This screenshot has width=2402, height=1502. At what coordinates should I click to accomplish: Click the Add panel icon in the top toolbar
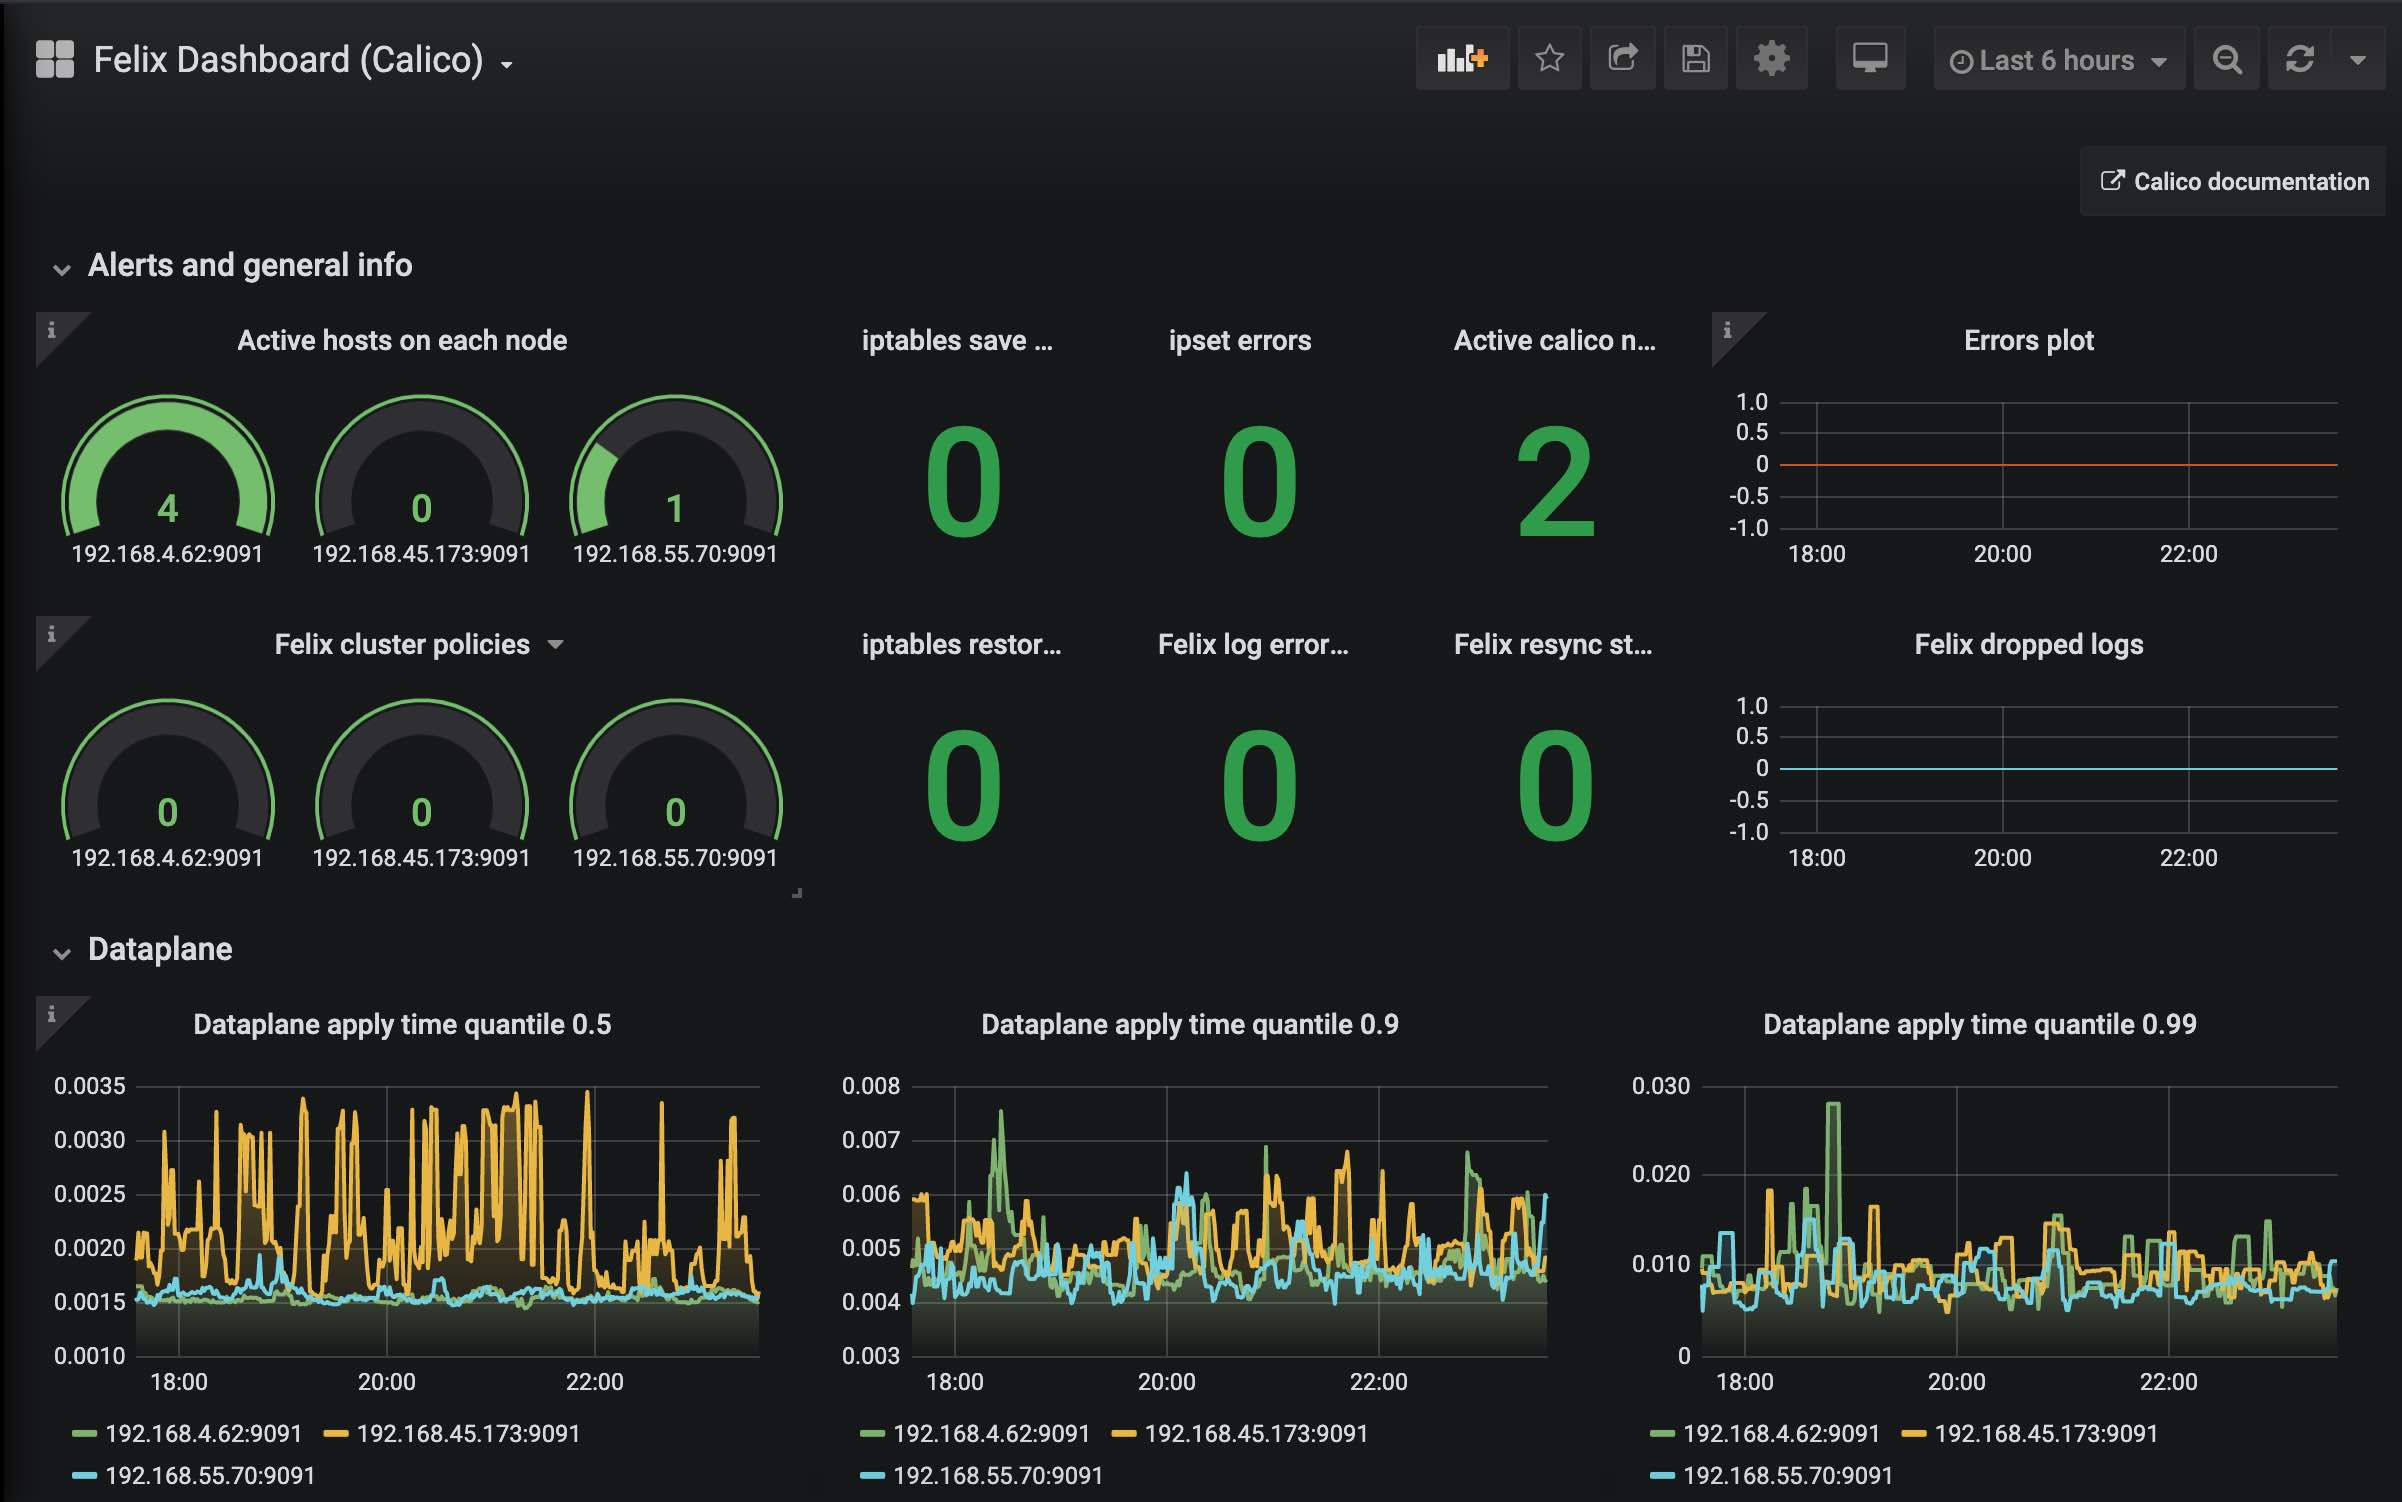[x=1463, y=59]
